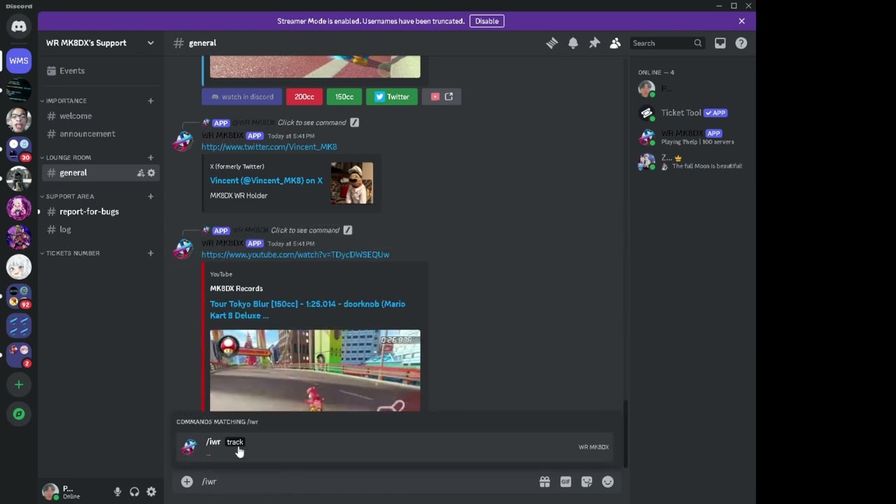This screenshot has width=896, height=504.
Task: Open the attachment plus button
Action: [187, 481]
